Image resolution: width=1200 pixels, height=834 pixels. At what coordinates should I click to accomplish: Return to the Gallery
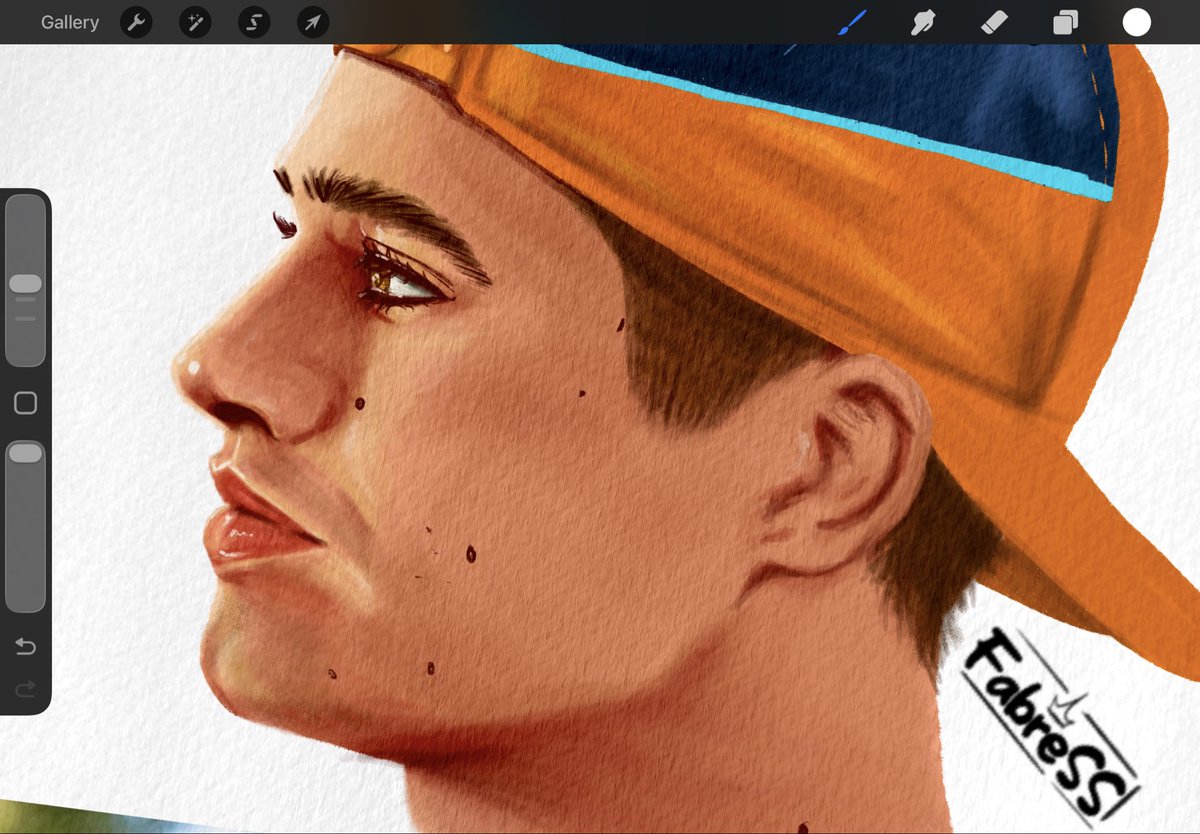pyautogui.click(x=69, y=21)
